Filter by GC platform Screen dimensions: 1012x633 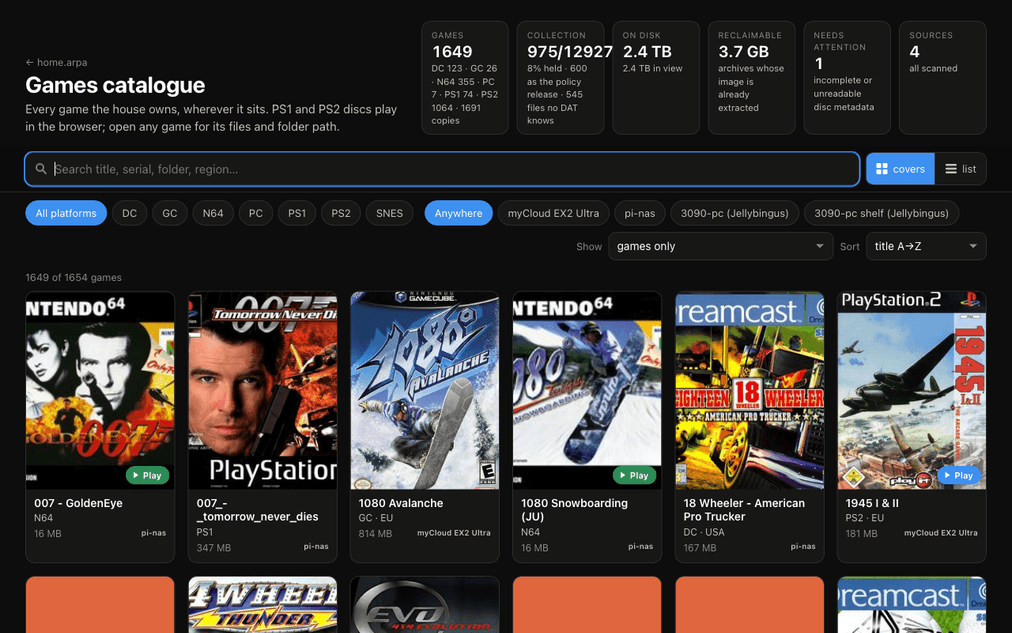170,213
